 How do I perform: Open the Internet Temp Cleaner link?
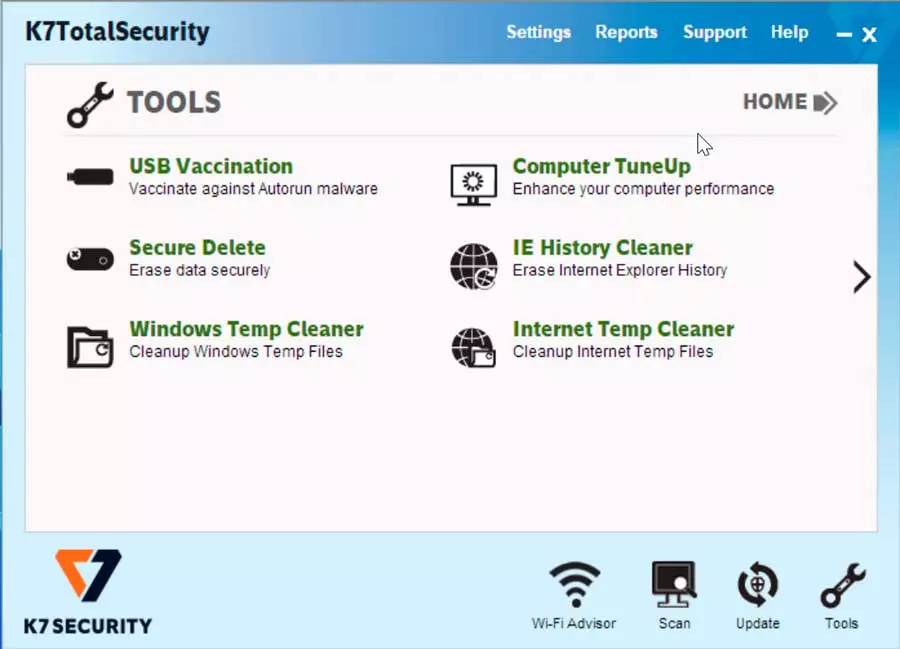point(623,329)
